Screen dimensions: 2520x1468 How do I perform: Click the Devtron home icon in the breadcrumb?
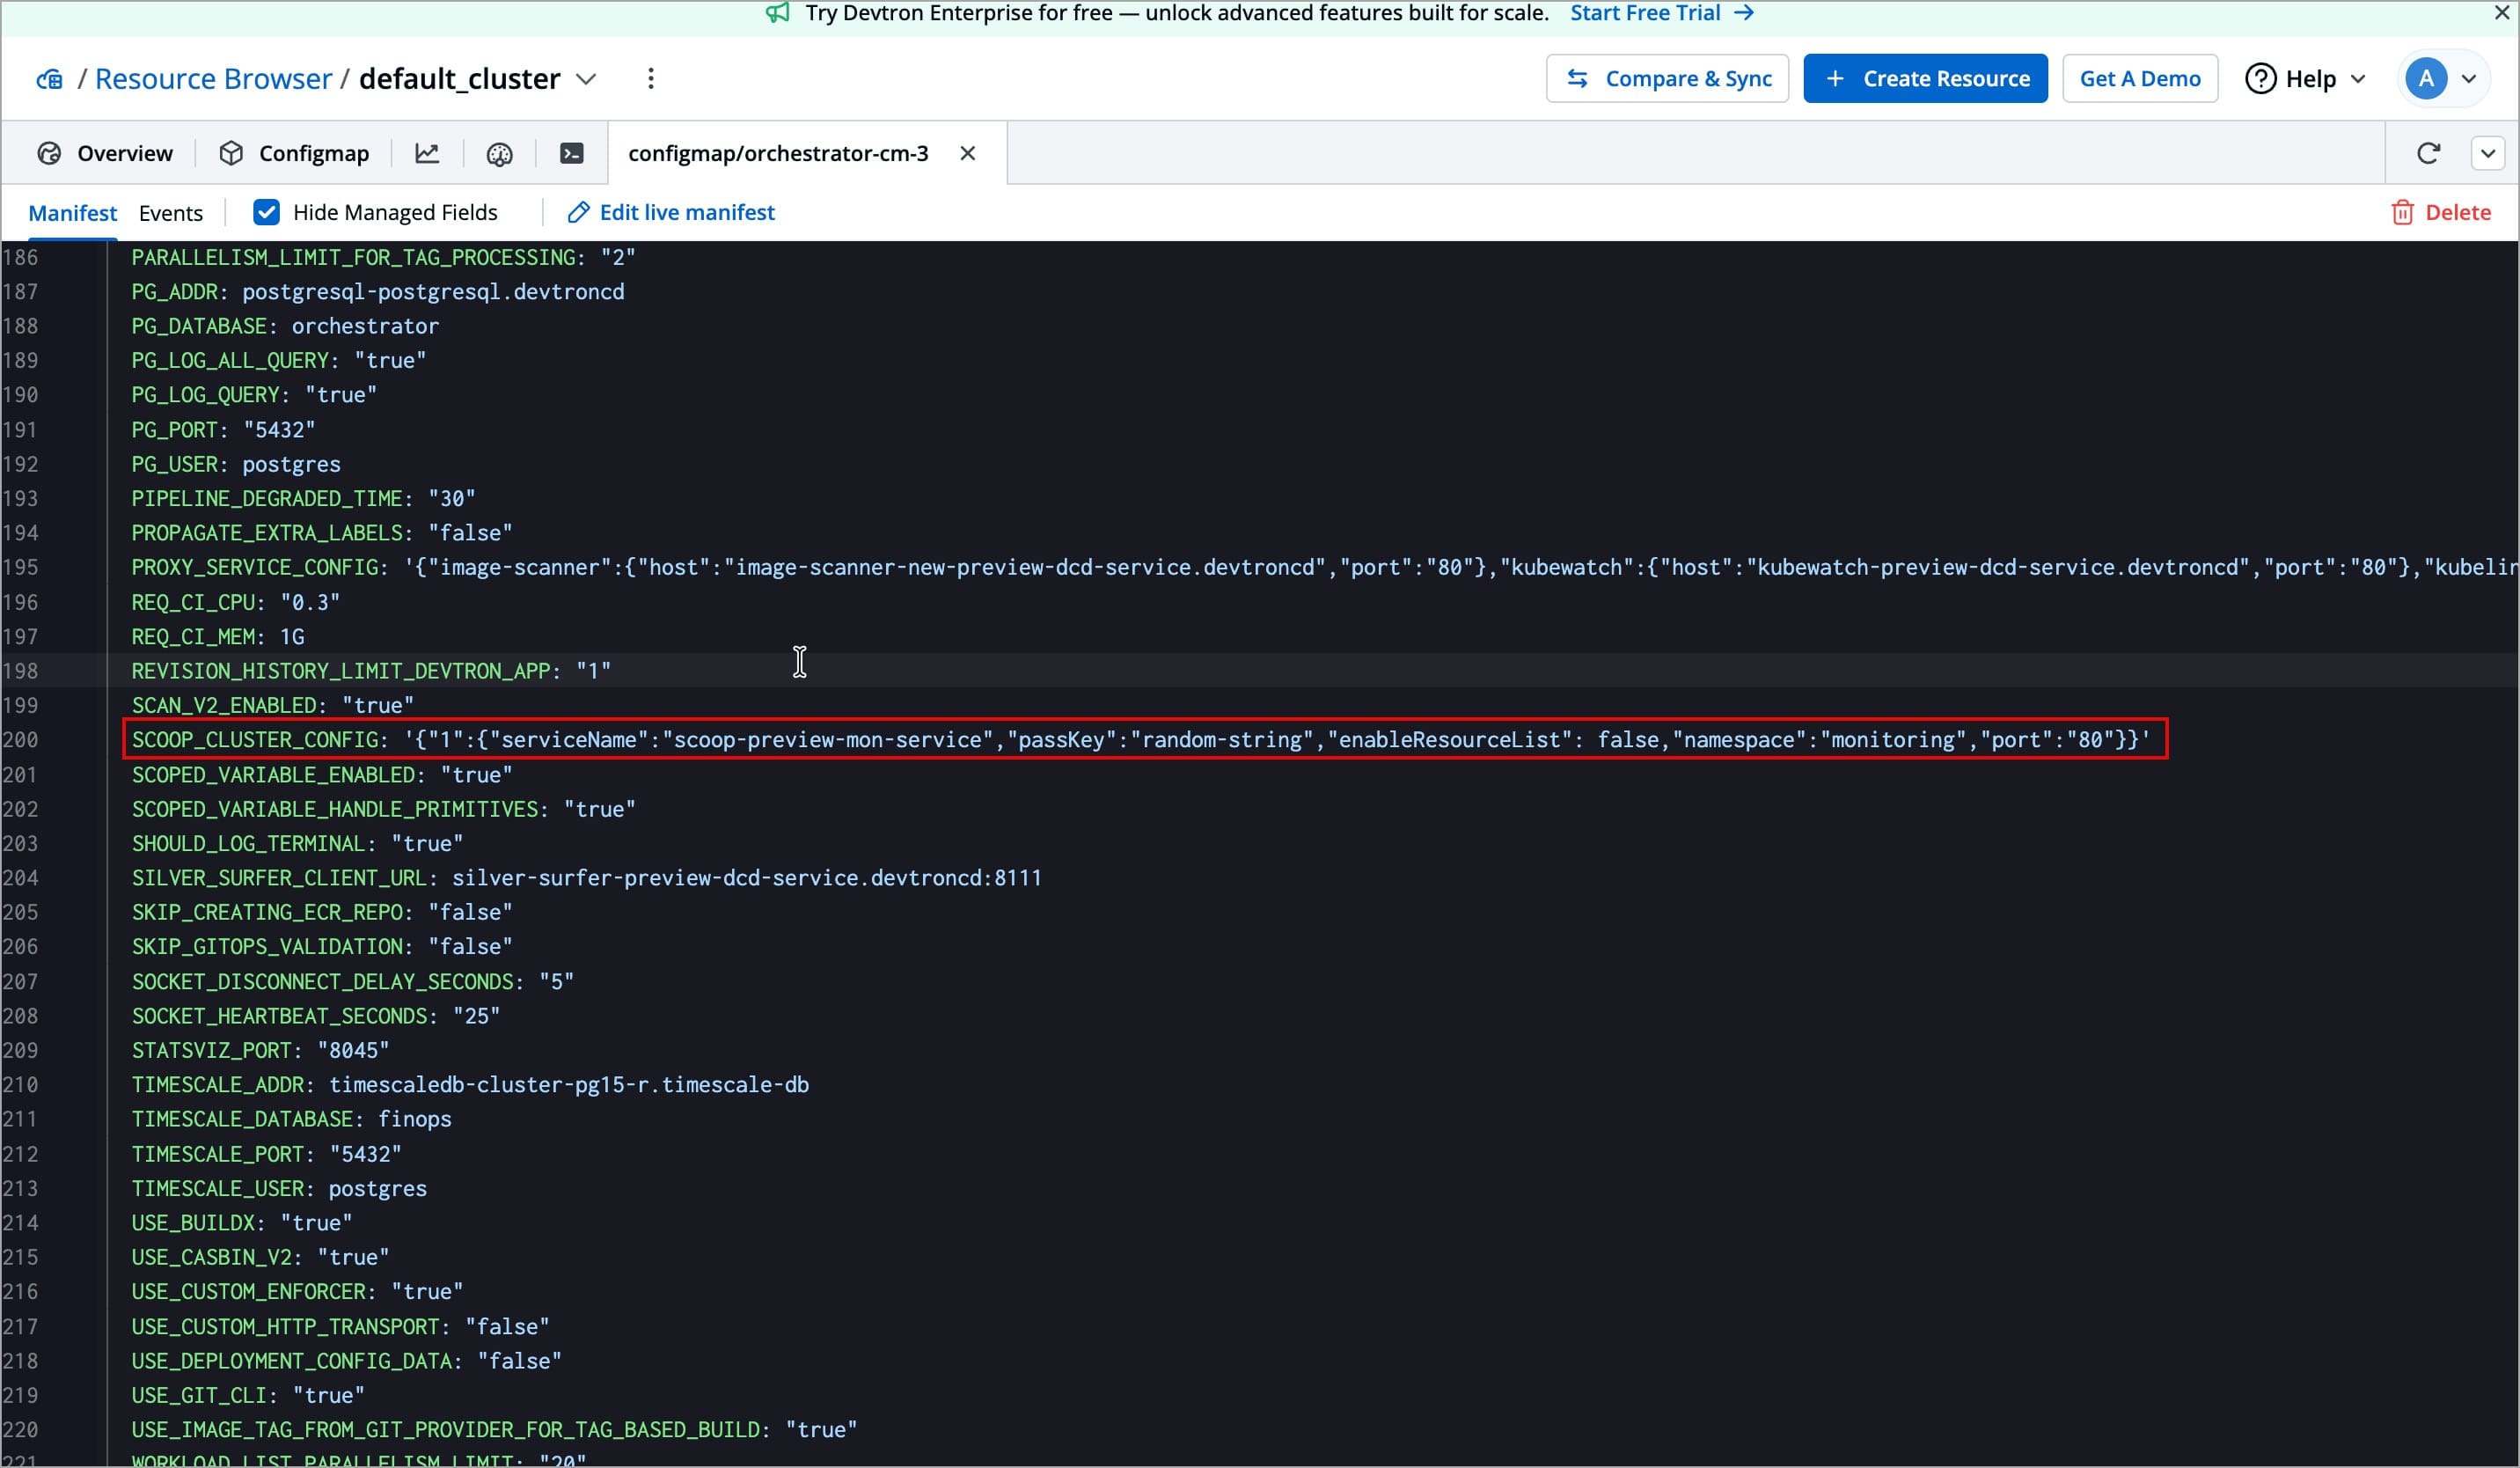tap(49, 78)
